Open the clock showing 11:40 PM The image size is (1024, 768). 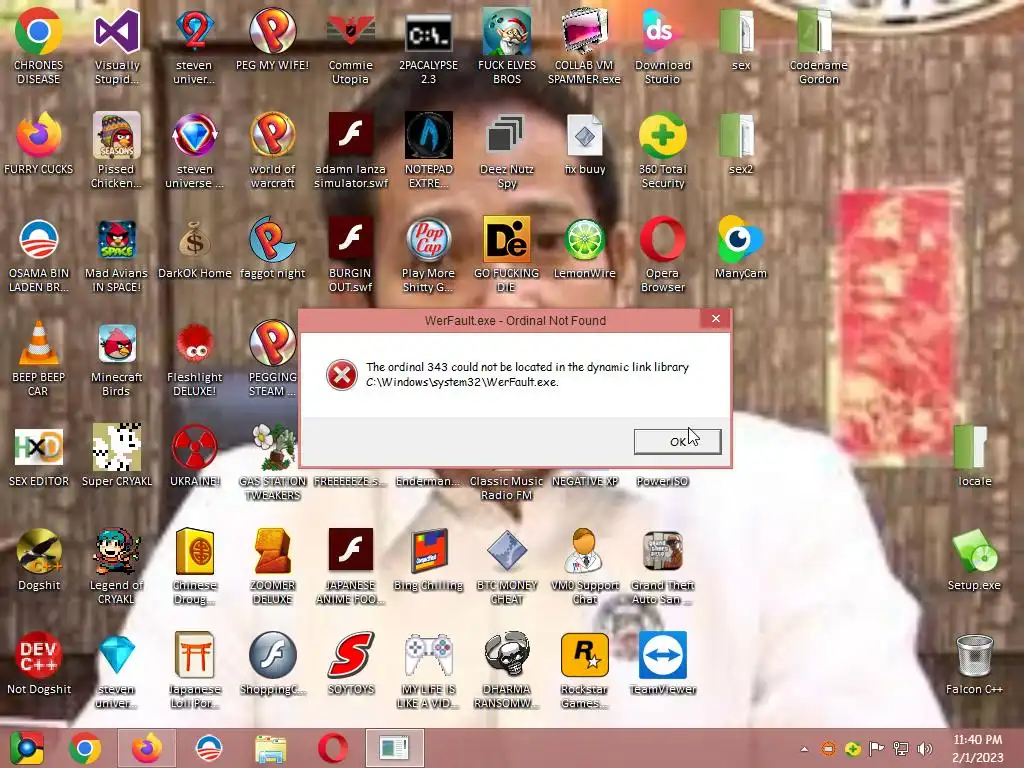tap(978, 748)
